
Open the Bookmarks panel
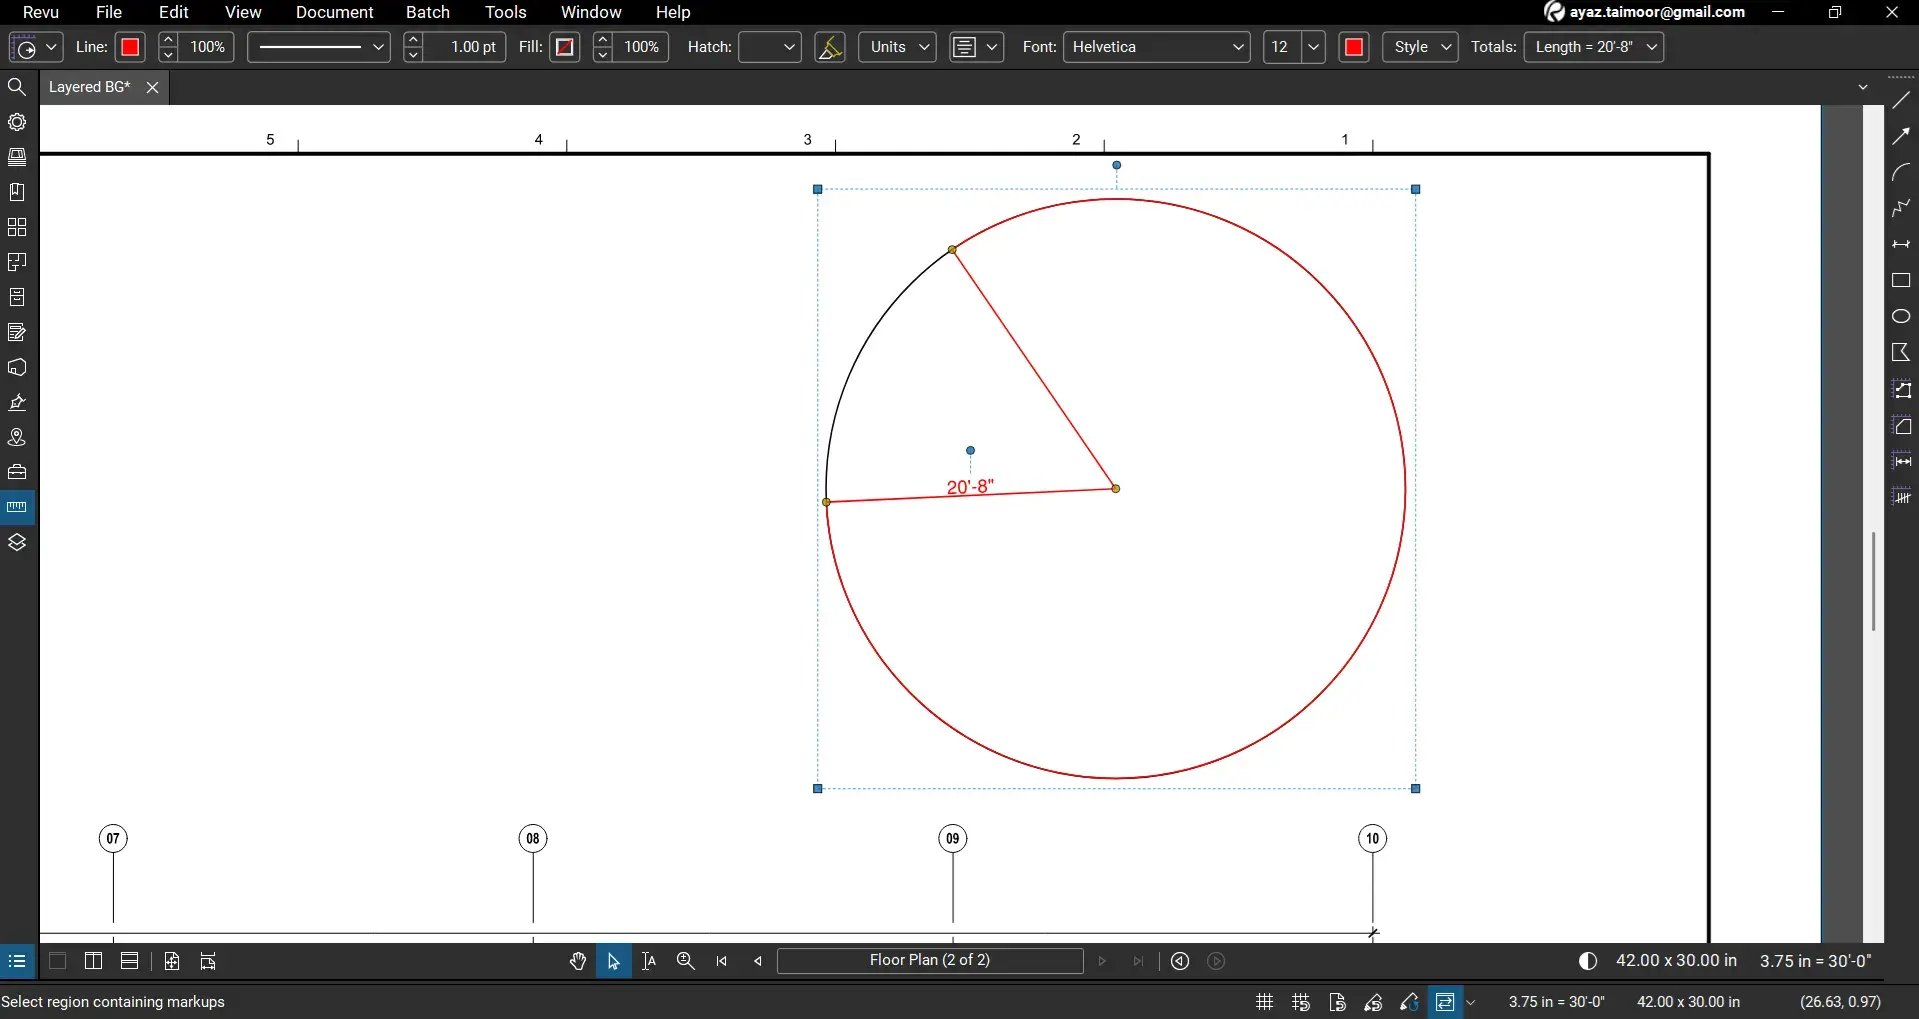[17, 191]
